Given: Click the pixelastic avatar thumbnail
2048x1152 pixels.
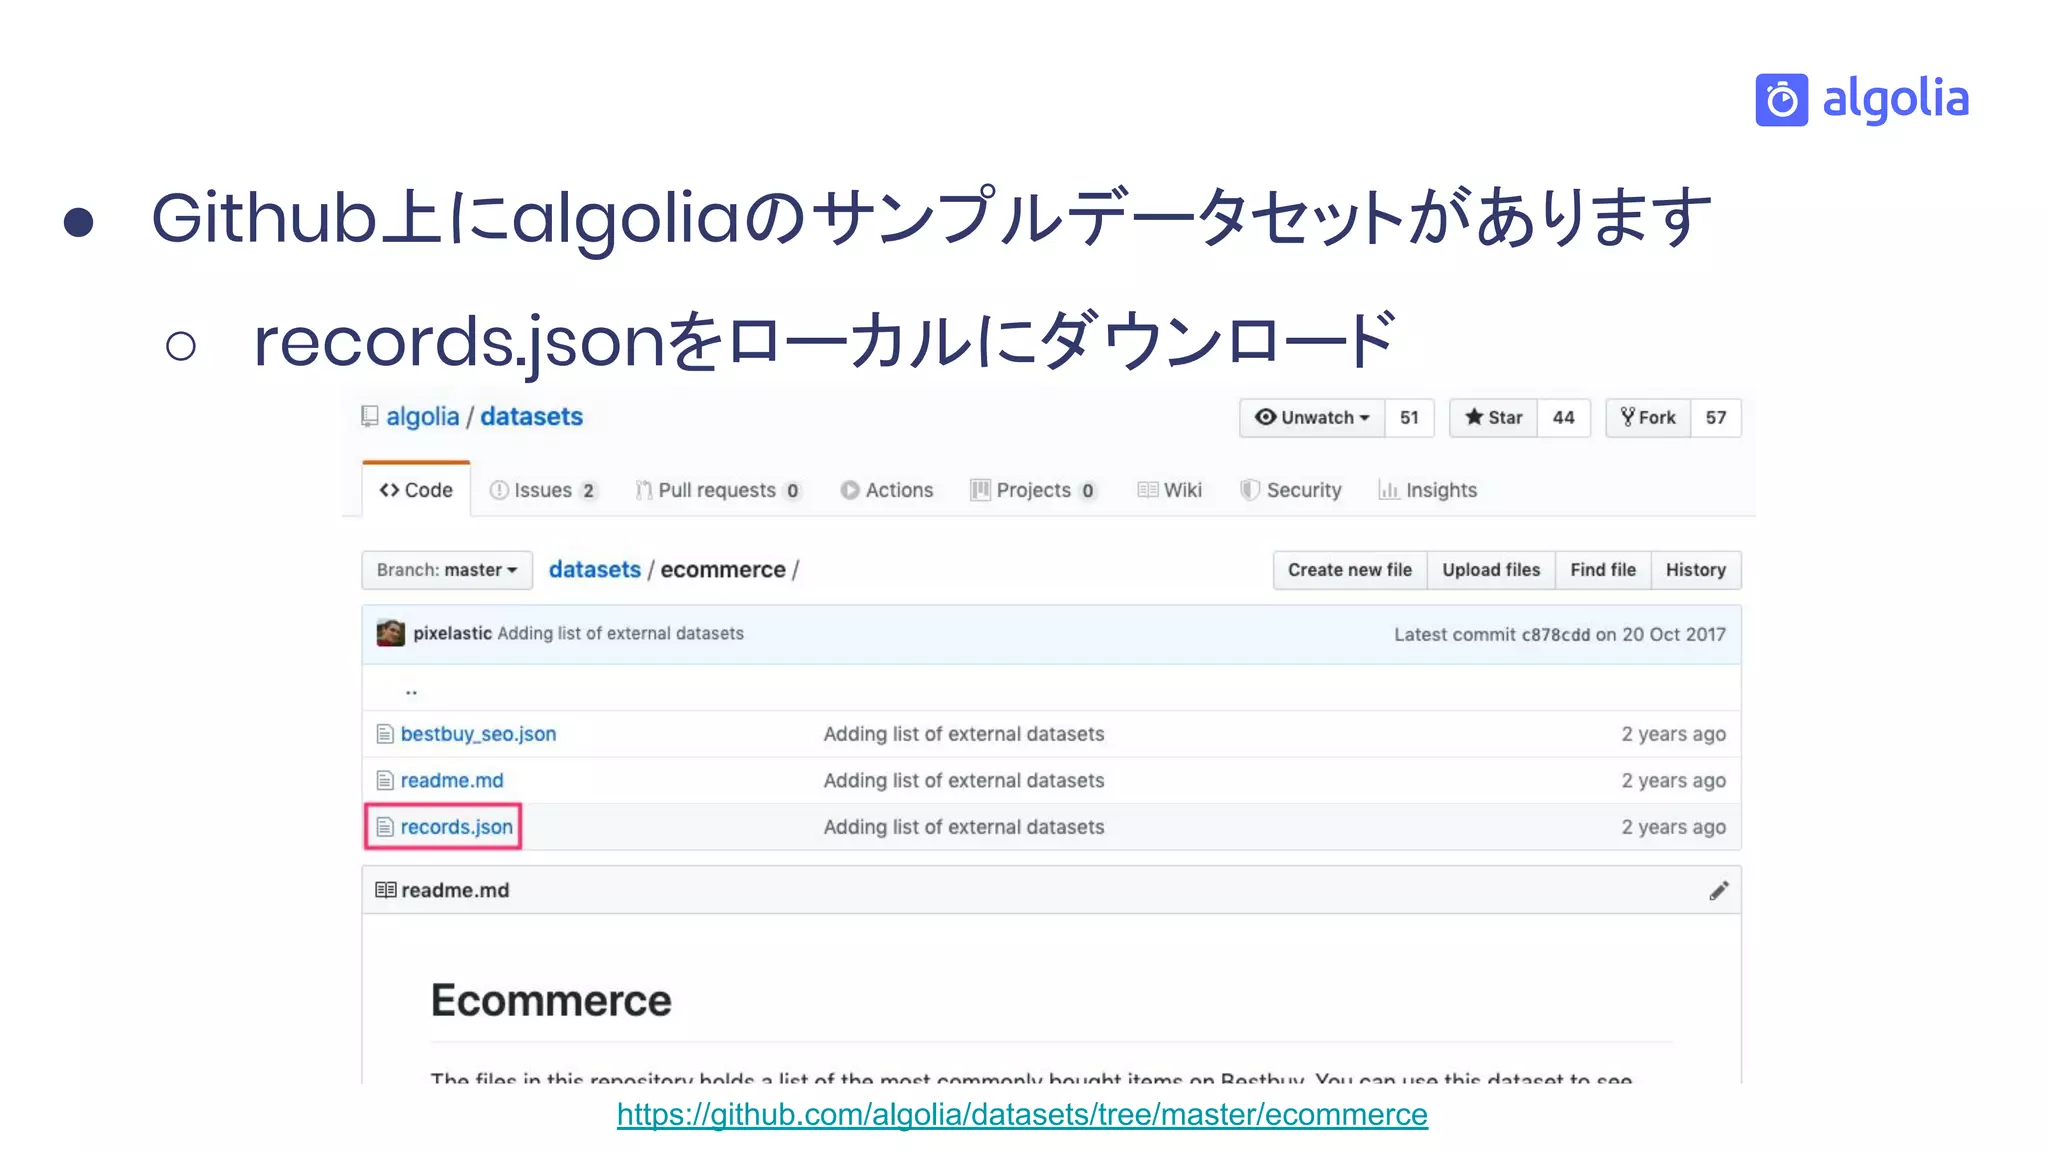Looking at the screenshot, I should pyautogui.click(x=390, y=633).
